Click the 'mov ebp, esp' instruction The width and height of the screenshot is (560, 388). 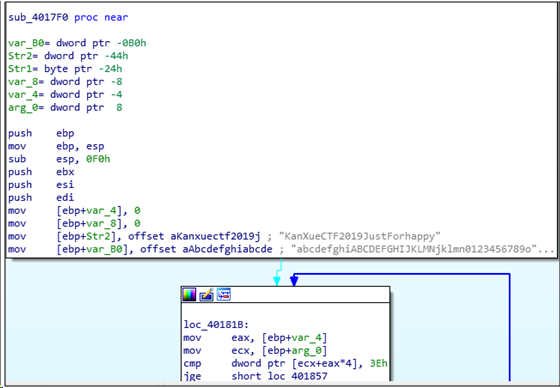56,146
